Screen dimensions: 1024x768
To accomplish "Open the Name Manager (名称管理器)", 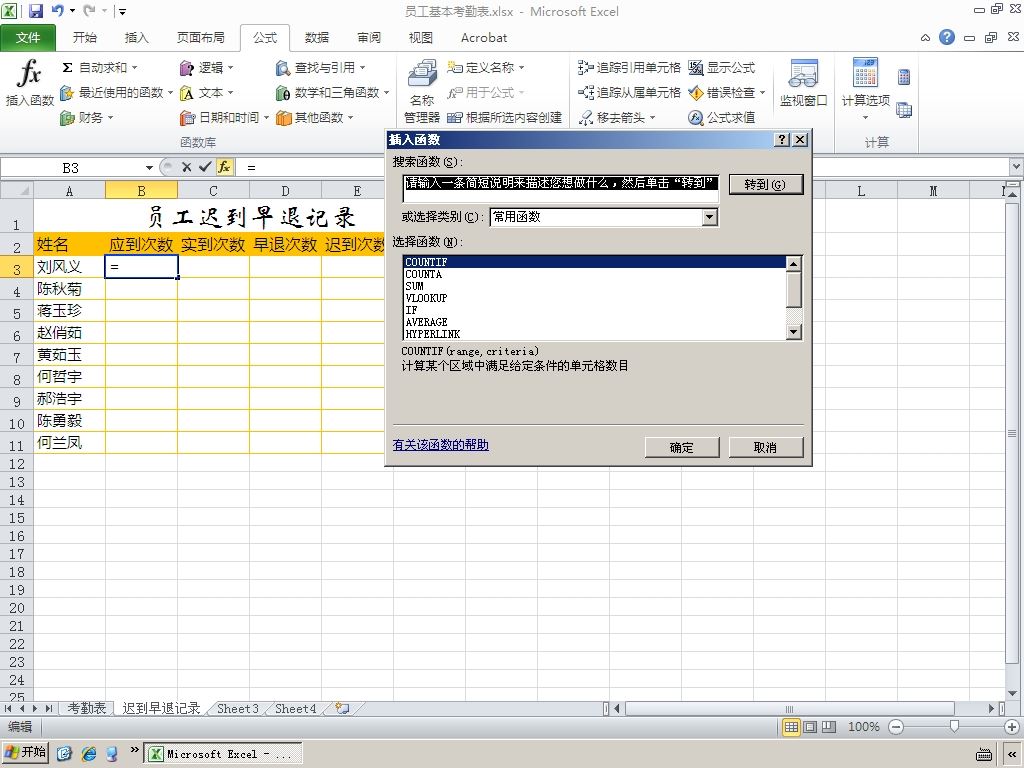I will pos(422,91).
